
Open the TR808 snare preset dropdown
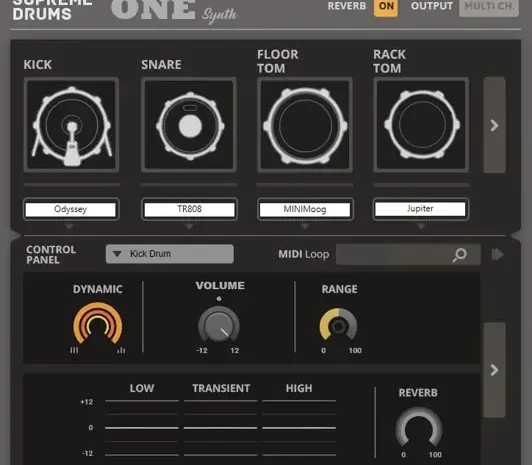tap(189, 209)
